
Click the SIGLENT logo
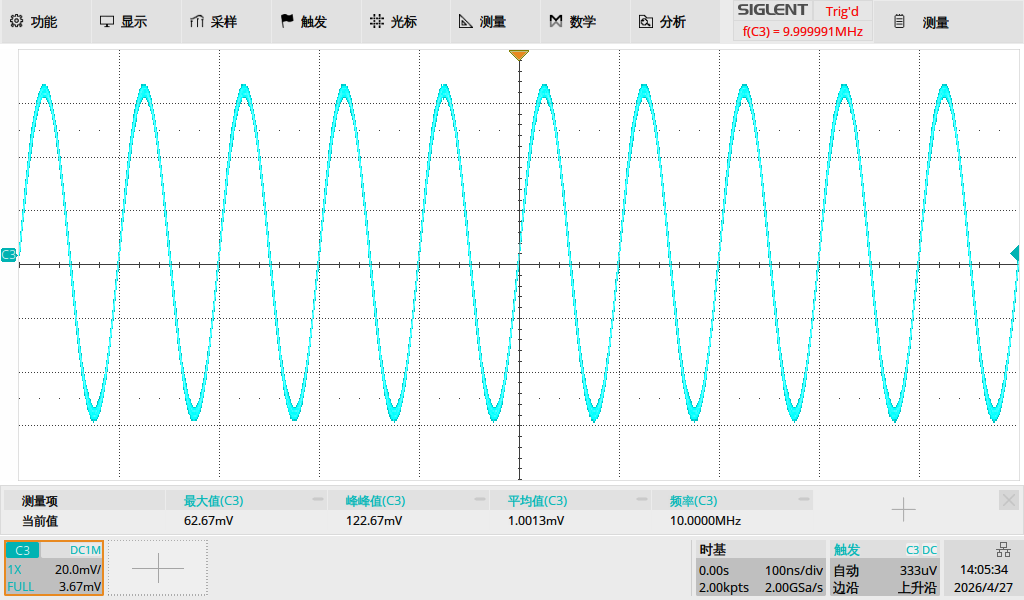tap(772, 10)
